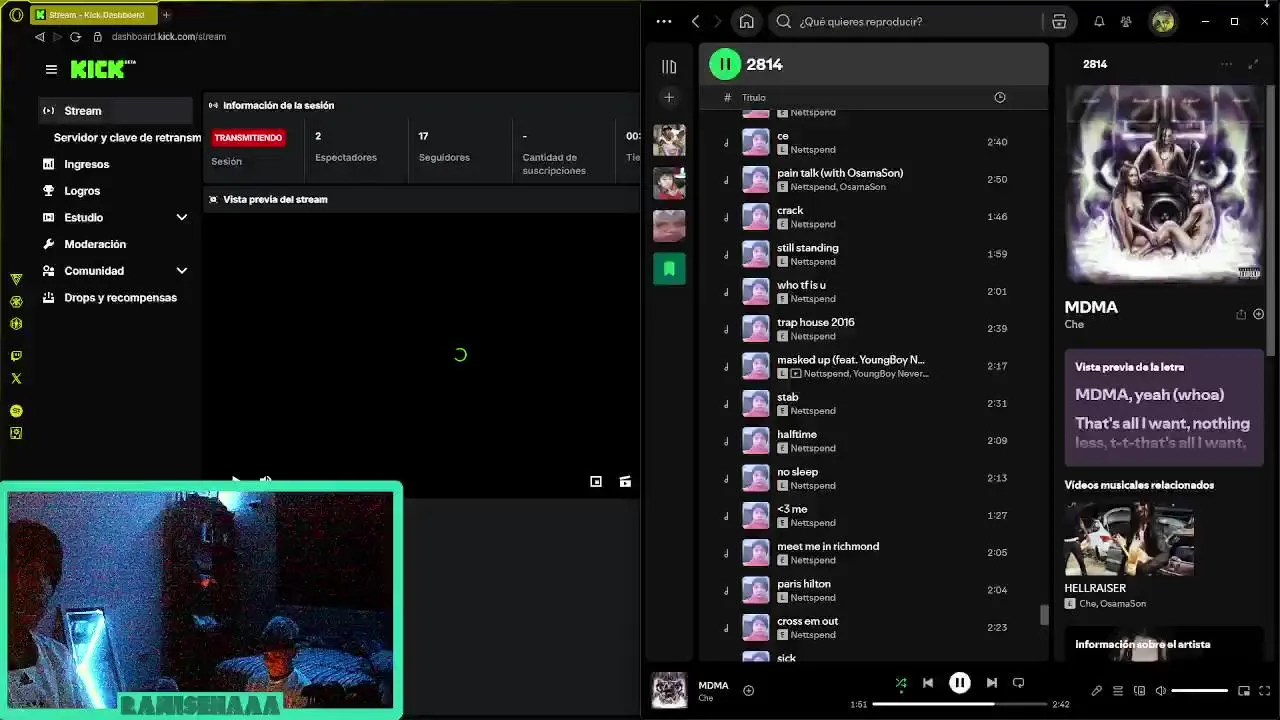Play the track 'pain talk (with OsamaSon)'

click(x=840, y=173)
